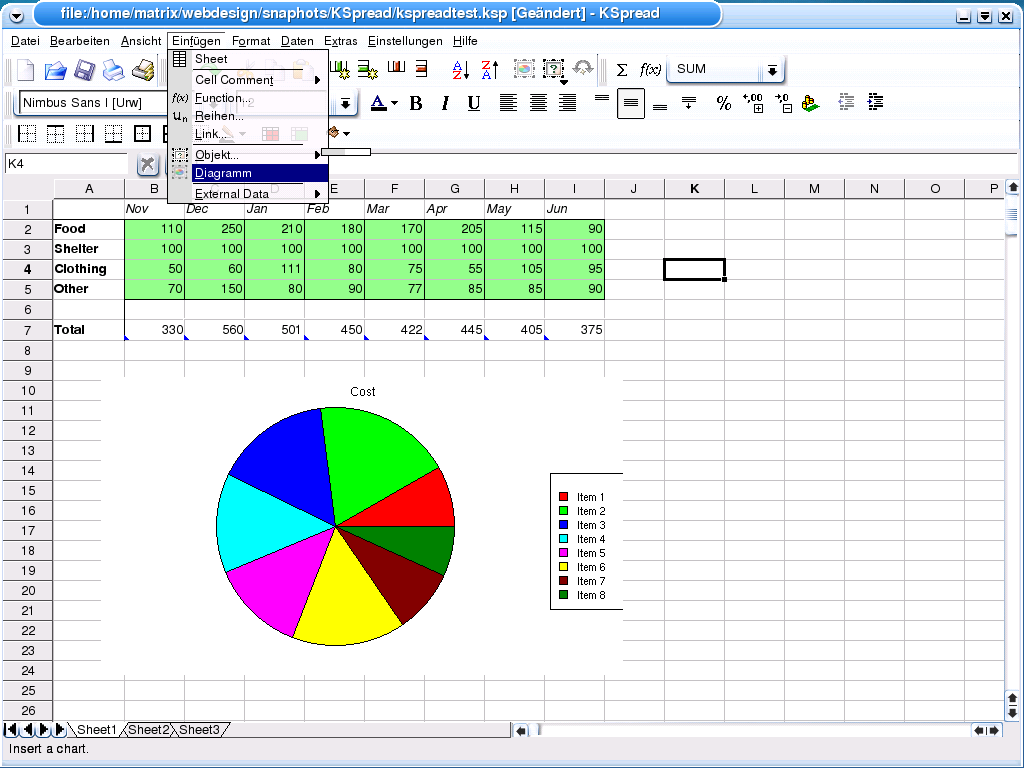The width and height of the screenshot is (1024, 768).
Task: Sort ascending with the A-Z icon
Action: click(x=460, y=70)
